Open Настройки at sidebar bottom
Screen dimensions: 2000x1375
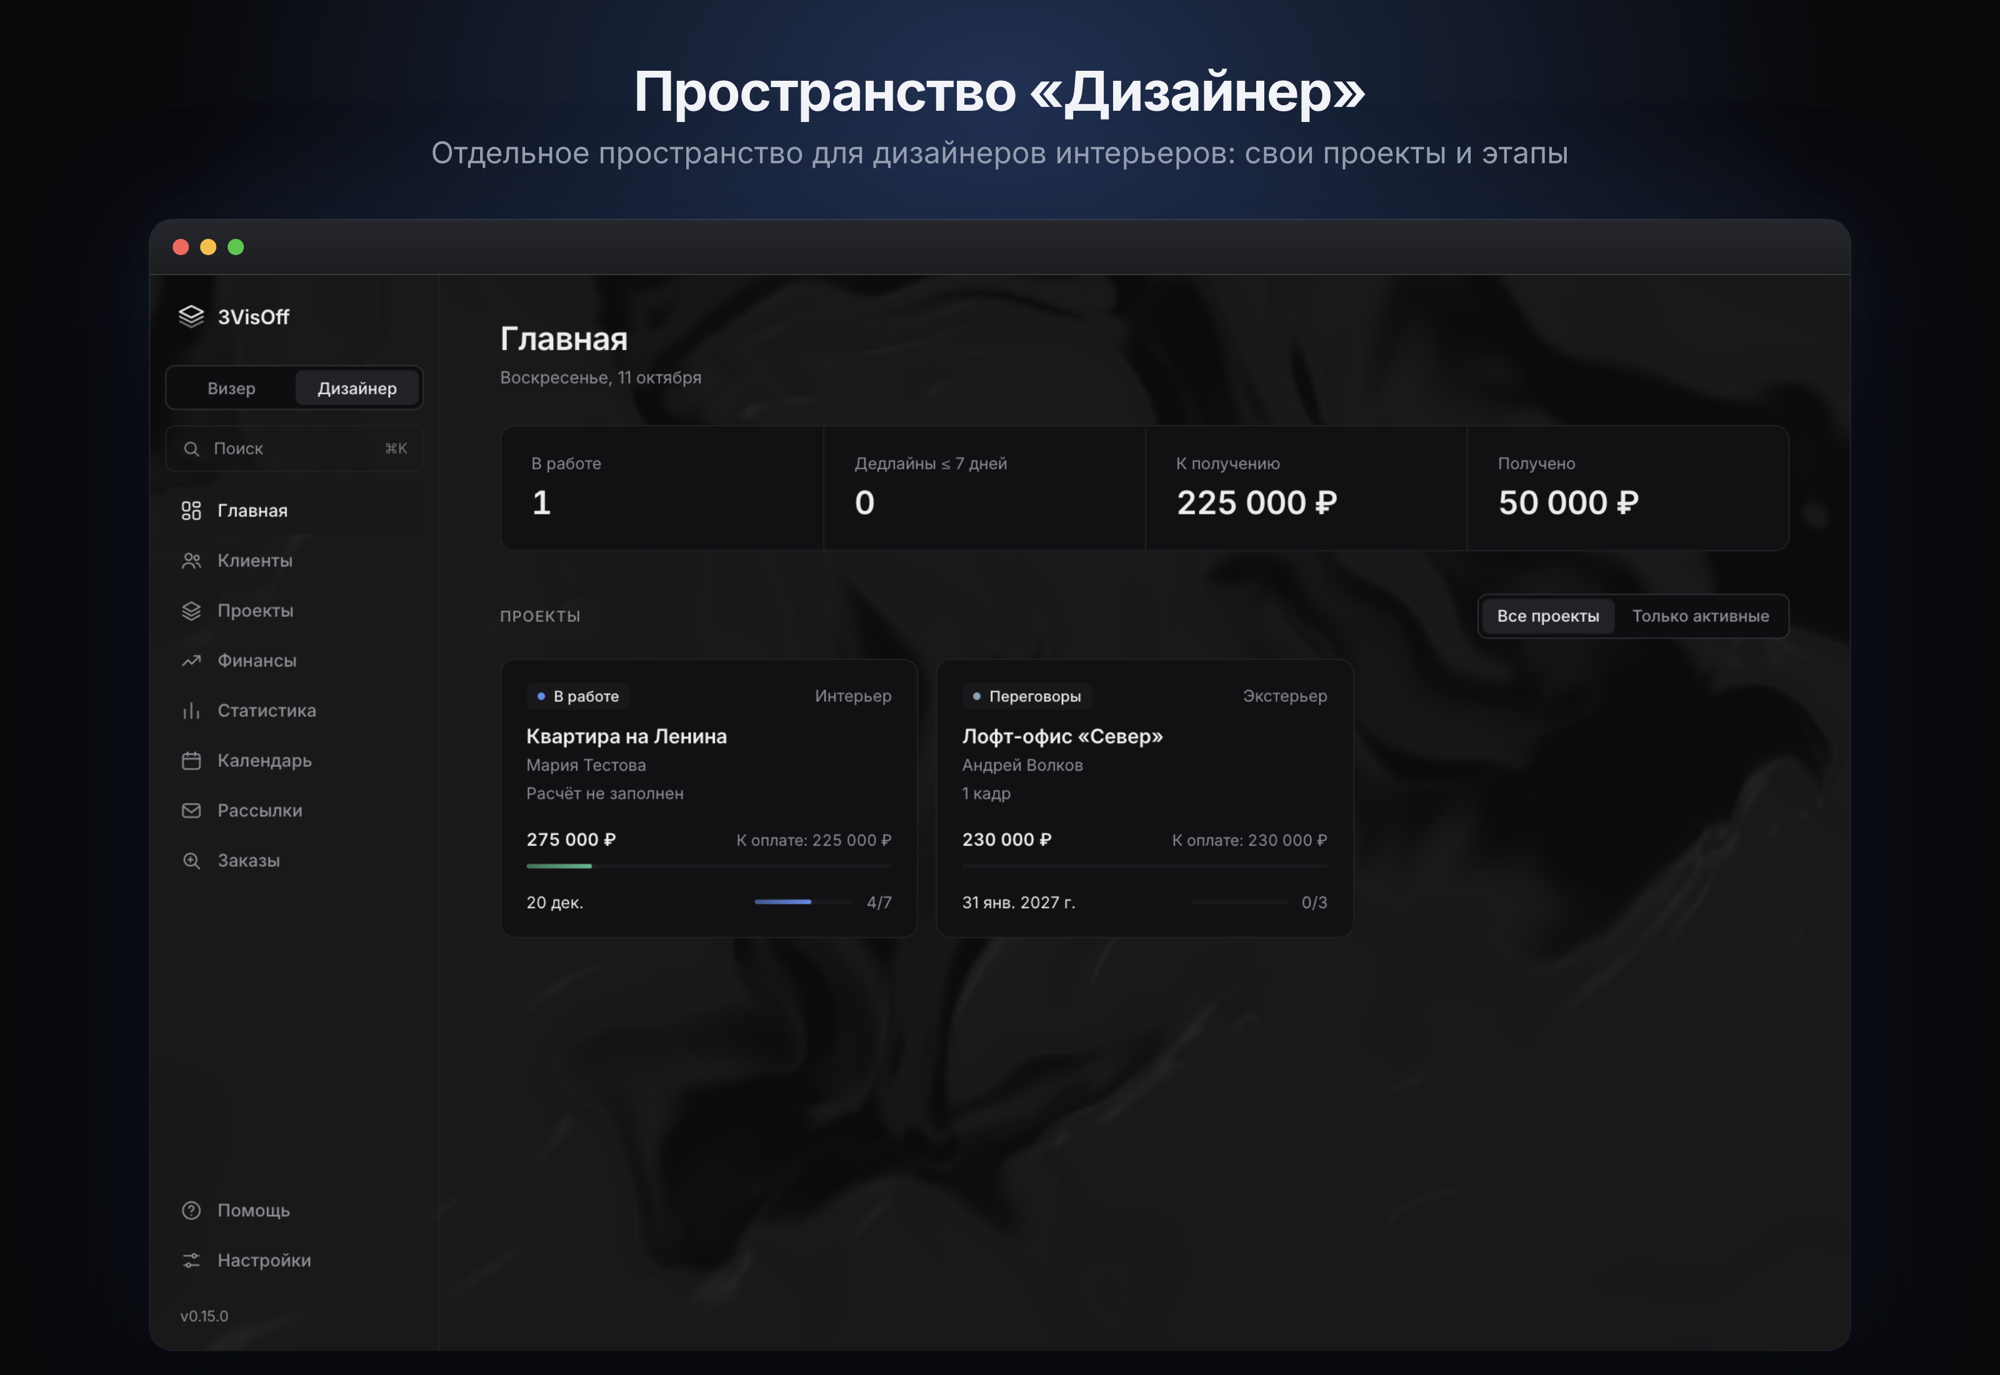pos(294,1261)
